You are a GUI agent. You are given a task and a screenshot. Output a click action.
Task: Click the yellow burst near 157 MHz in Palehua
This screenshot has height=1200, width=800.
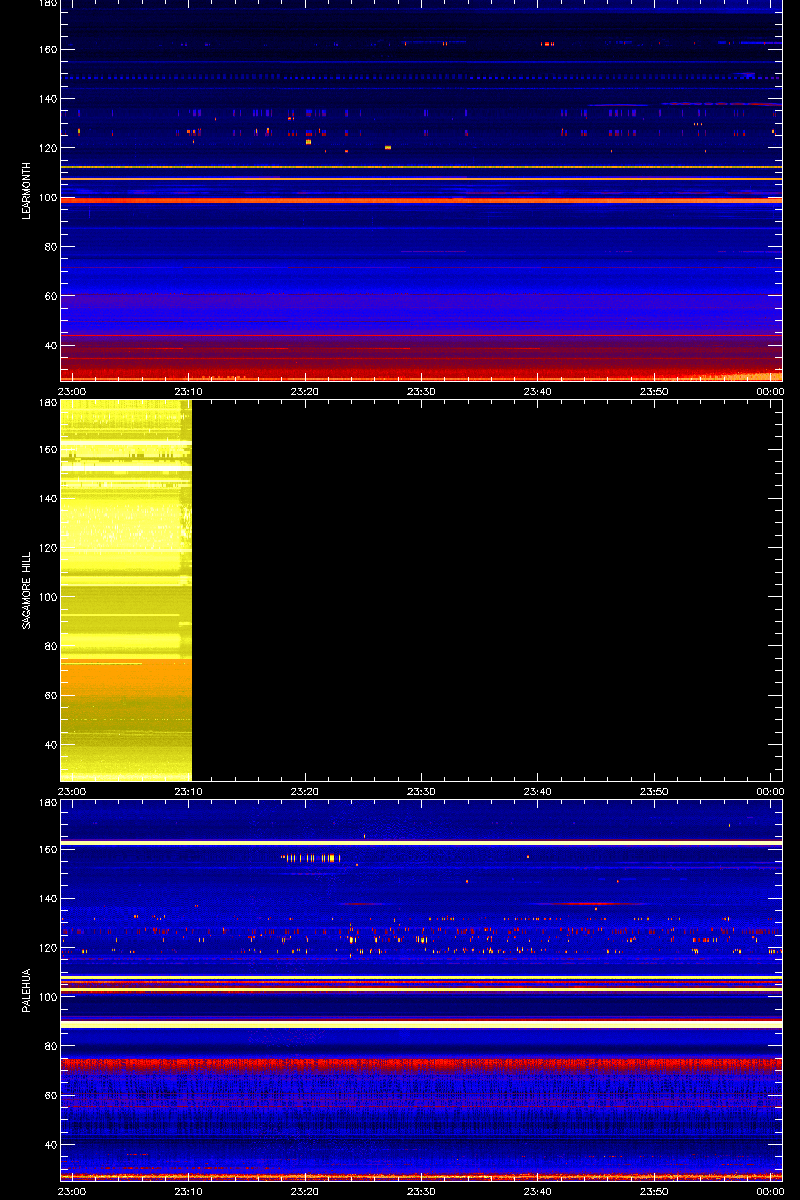[311, 857]
